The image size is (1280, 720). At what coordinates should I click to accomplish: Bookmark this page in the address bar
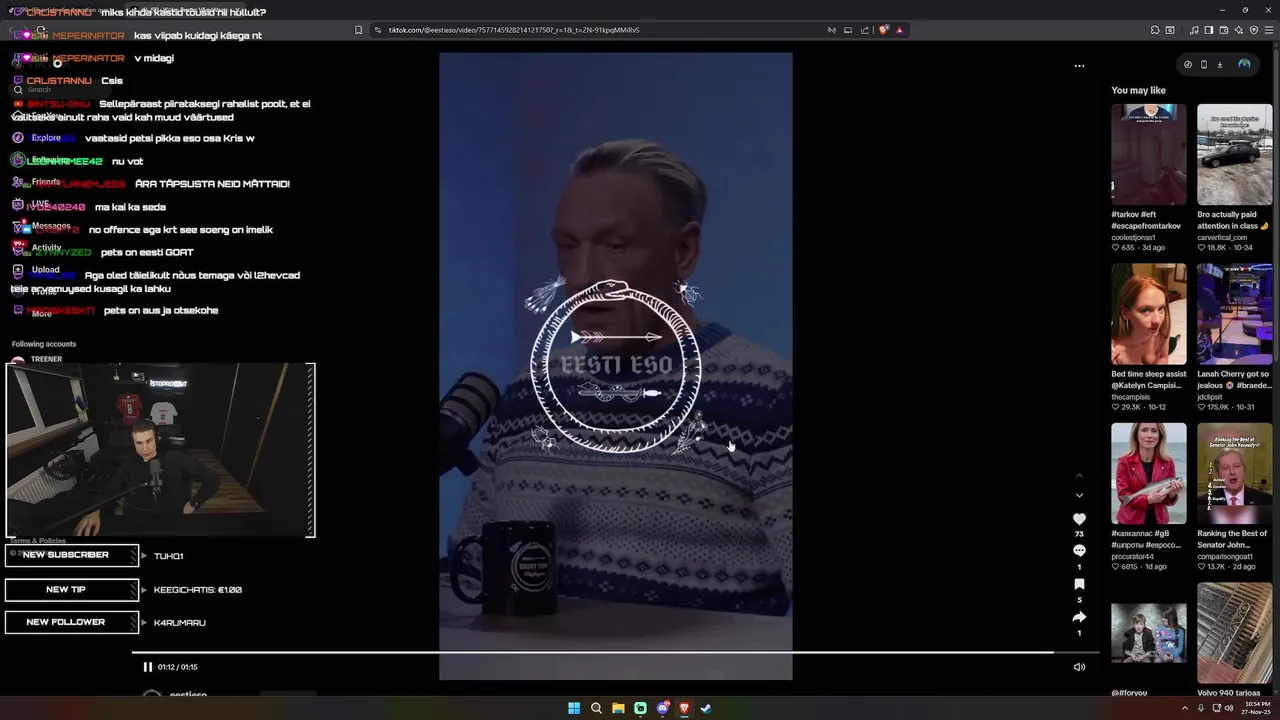[358, 30]
